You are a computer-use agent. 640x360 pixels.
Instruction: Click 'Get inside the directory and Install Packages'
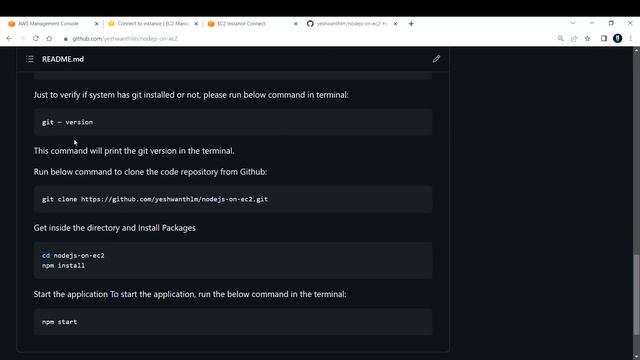(115, 228)
